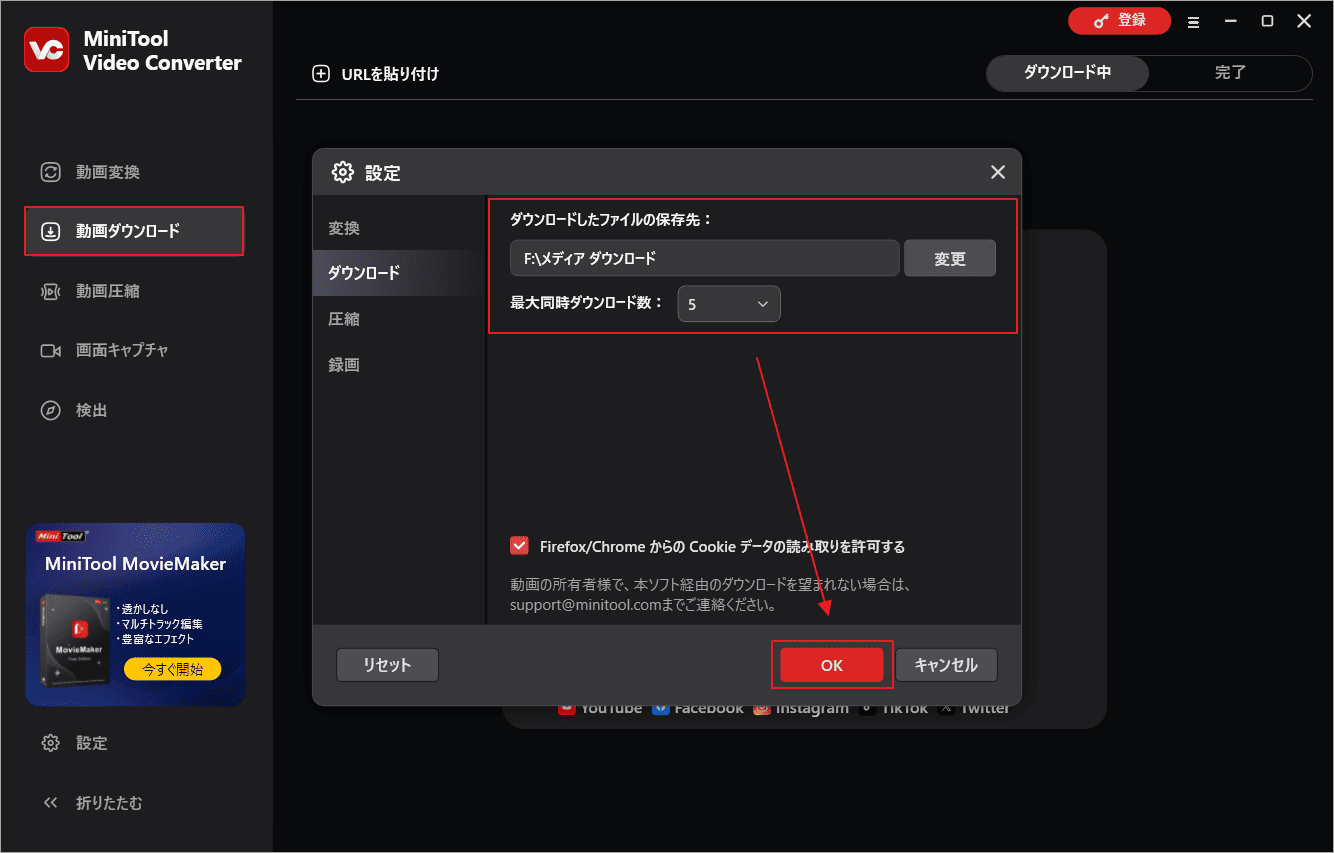Open 最大同時ダウンロード数 dropdown
Image resolution: width=1334 pixels, height=853 pixels.
(x=729, y=304)
